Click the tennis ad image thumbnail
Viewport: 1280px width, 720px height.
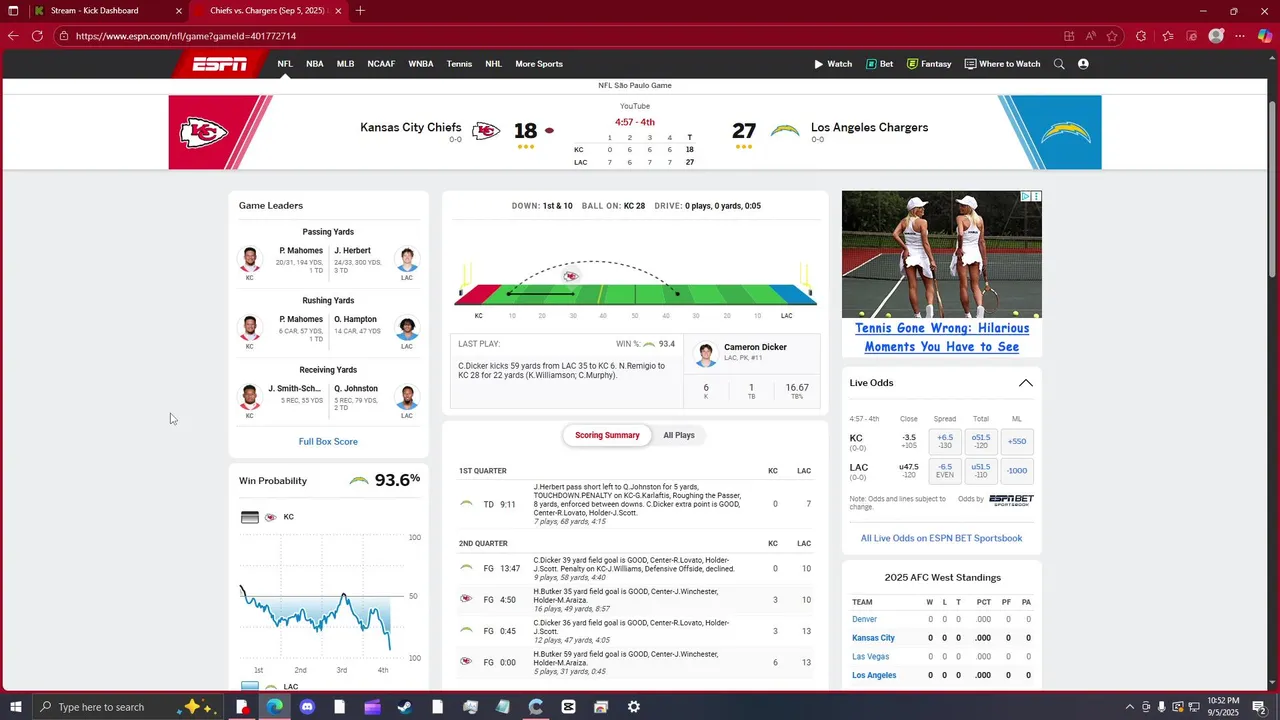coord(942,254)
